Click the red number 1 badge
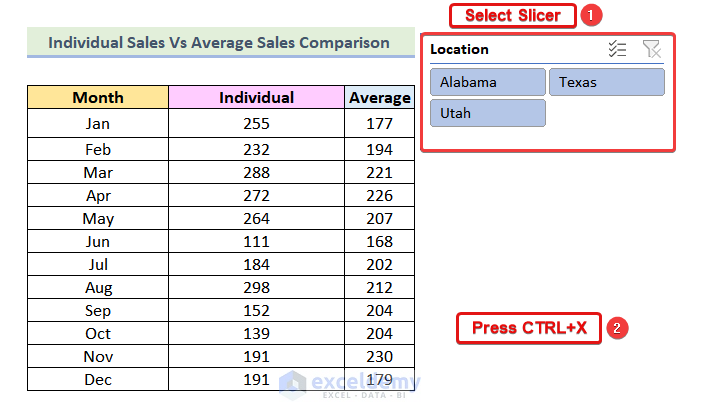701x417 pixels. click(x=592, y=16)
